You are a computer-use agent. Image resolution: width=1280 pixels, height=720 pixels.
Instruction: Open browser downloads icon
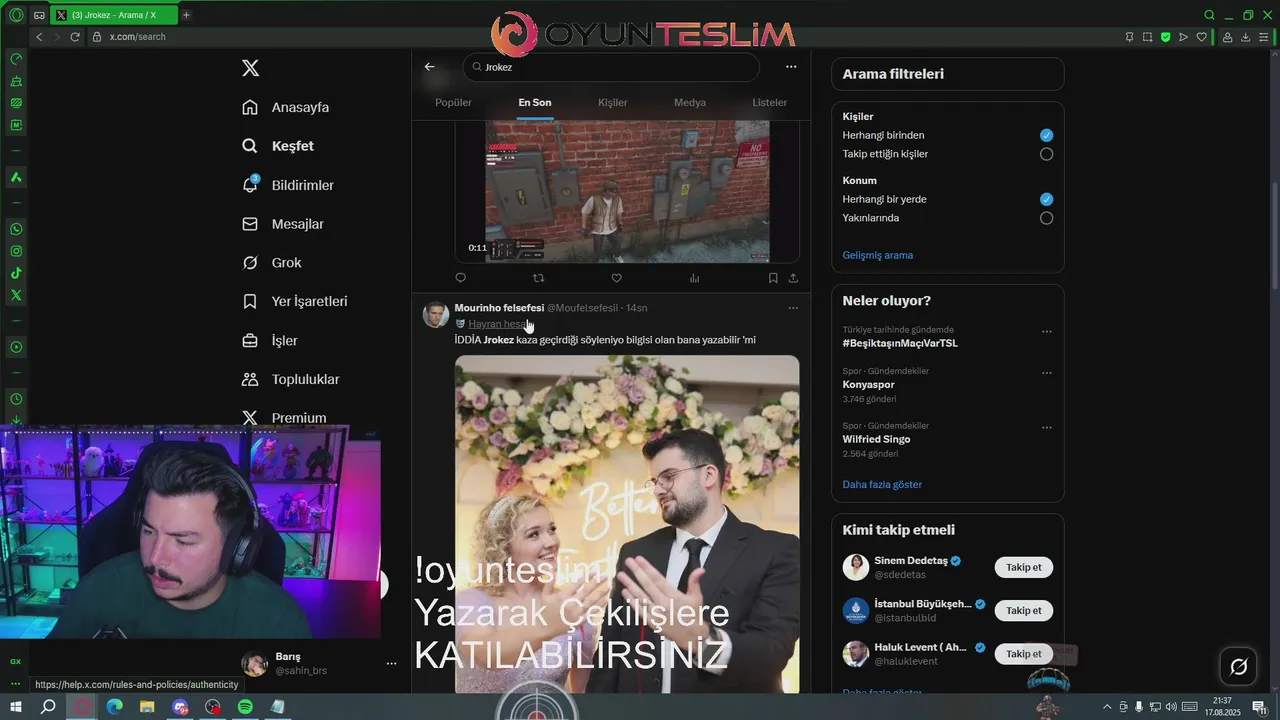point(1246,37)
